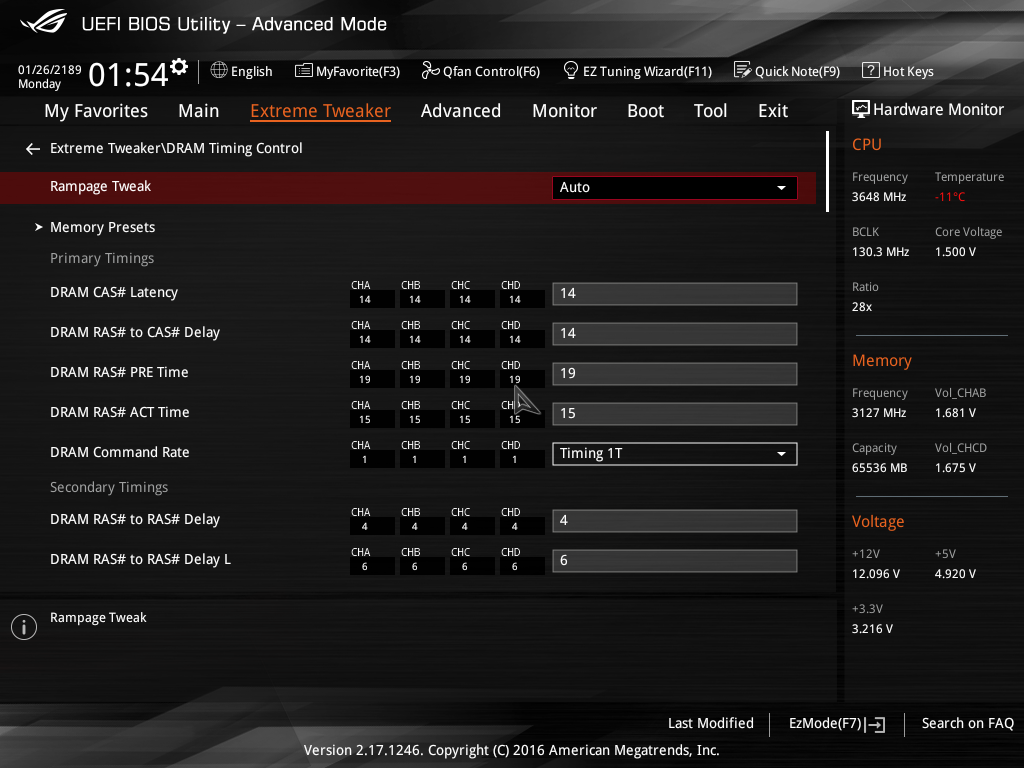Click the ROG logo icon

coord(43,22)
